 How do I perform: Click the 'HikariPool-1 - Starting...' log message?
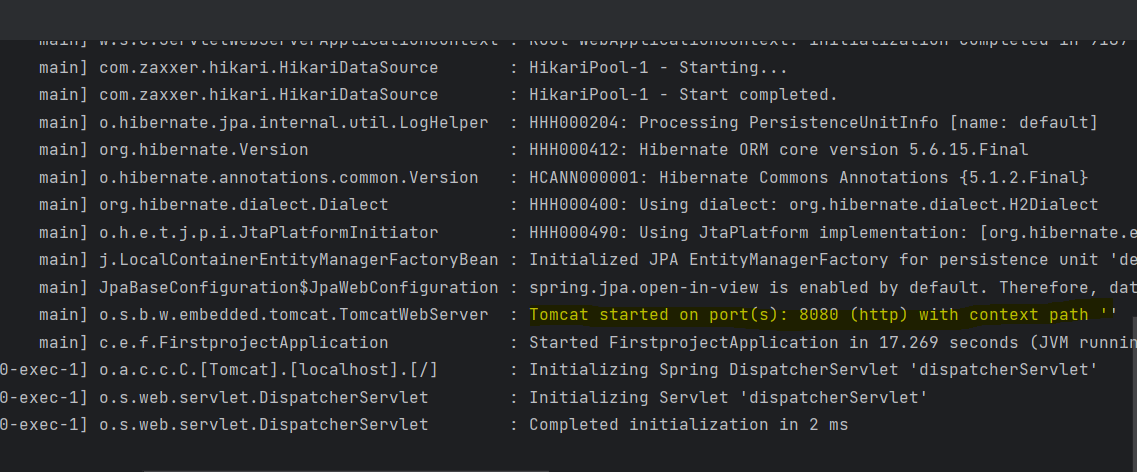pyautogui.click(x=658, y=68)
